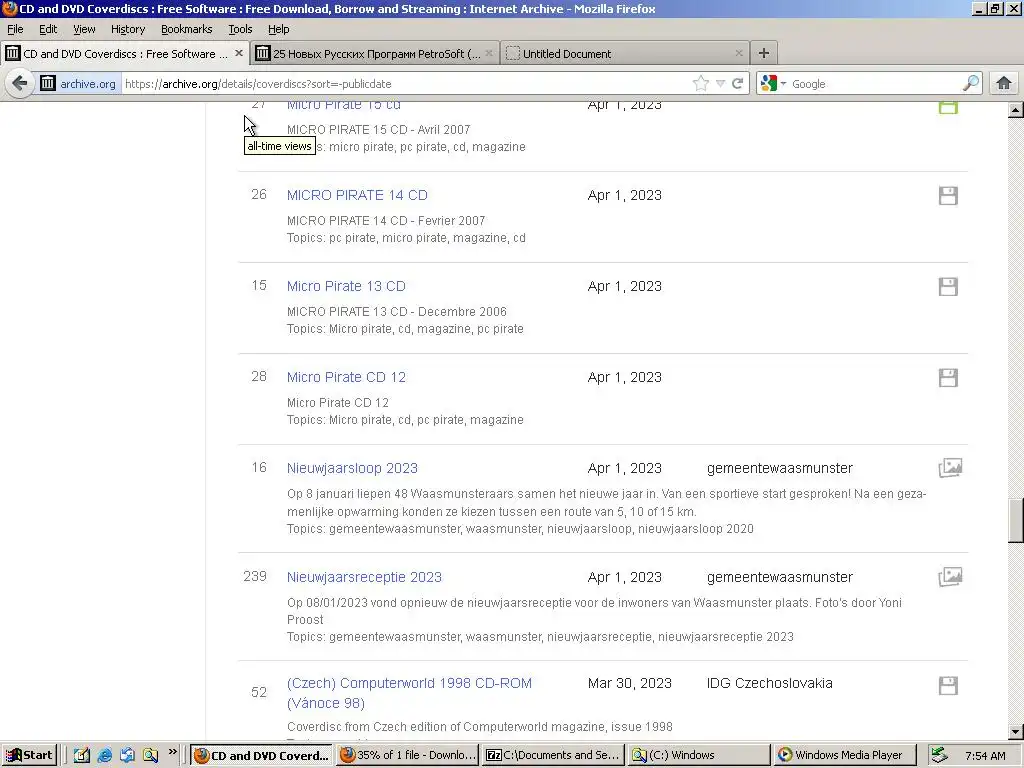Switch to the 25 Новых Русских Программ PetroSoft tab
Image resolution: width=1024 pixels, height=768 pixels.
(375, 54)
